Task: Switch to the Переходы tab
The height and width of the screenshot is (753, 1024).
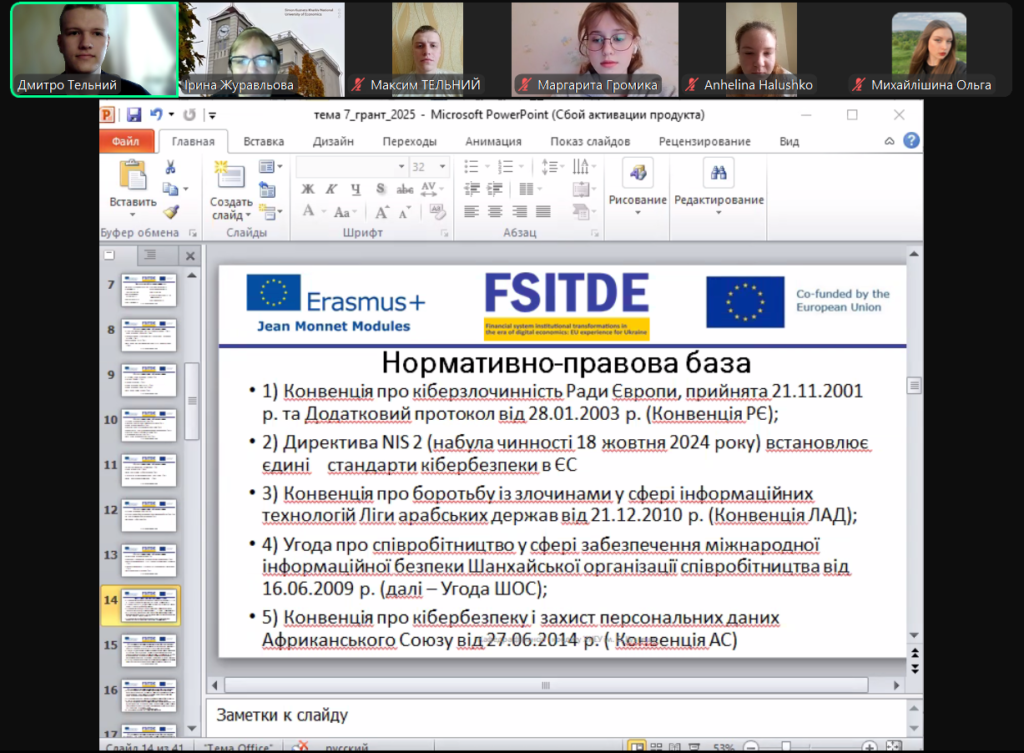Action: pos(409,141)
